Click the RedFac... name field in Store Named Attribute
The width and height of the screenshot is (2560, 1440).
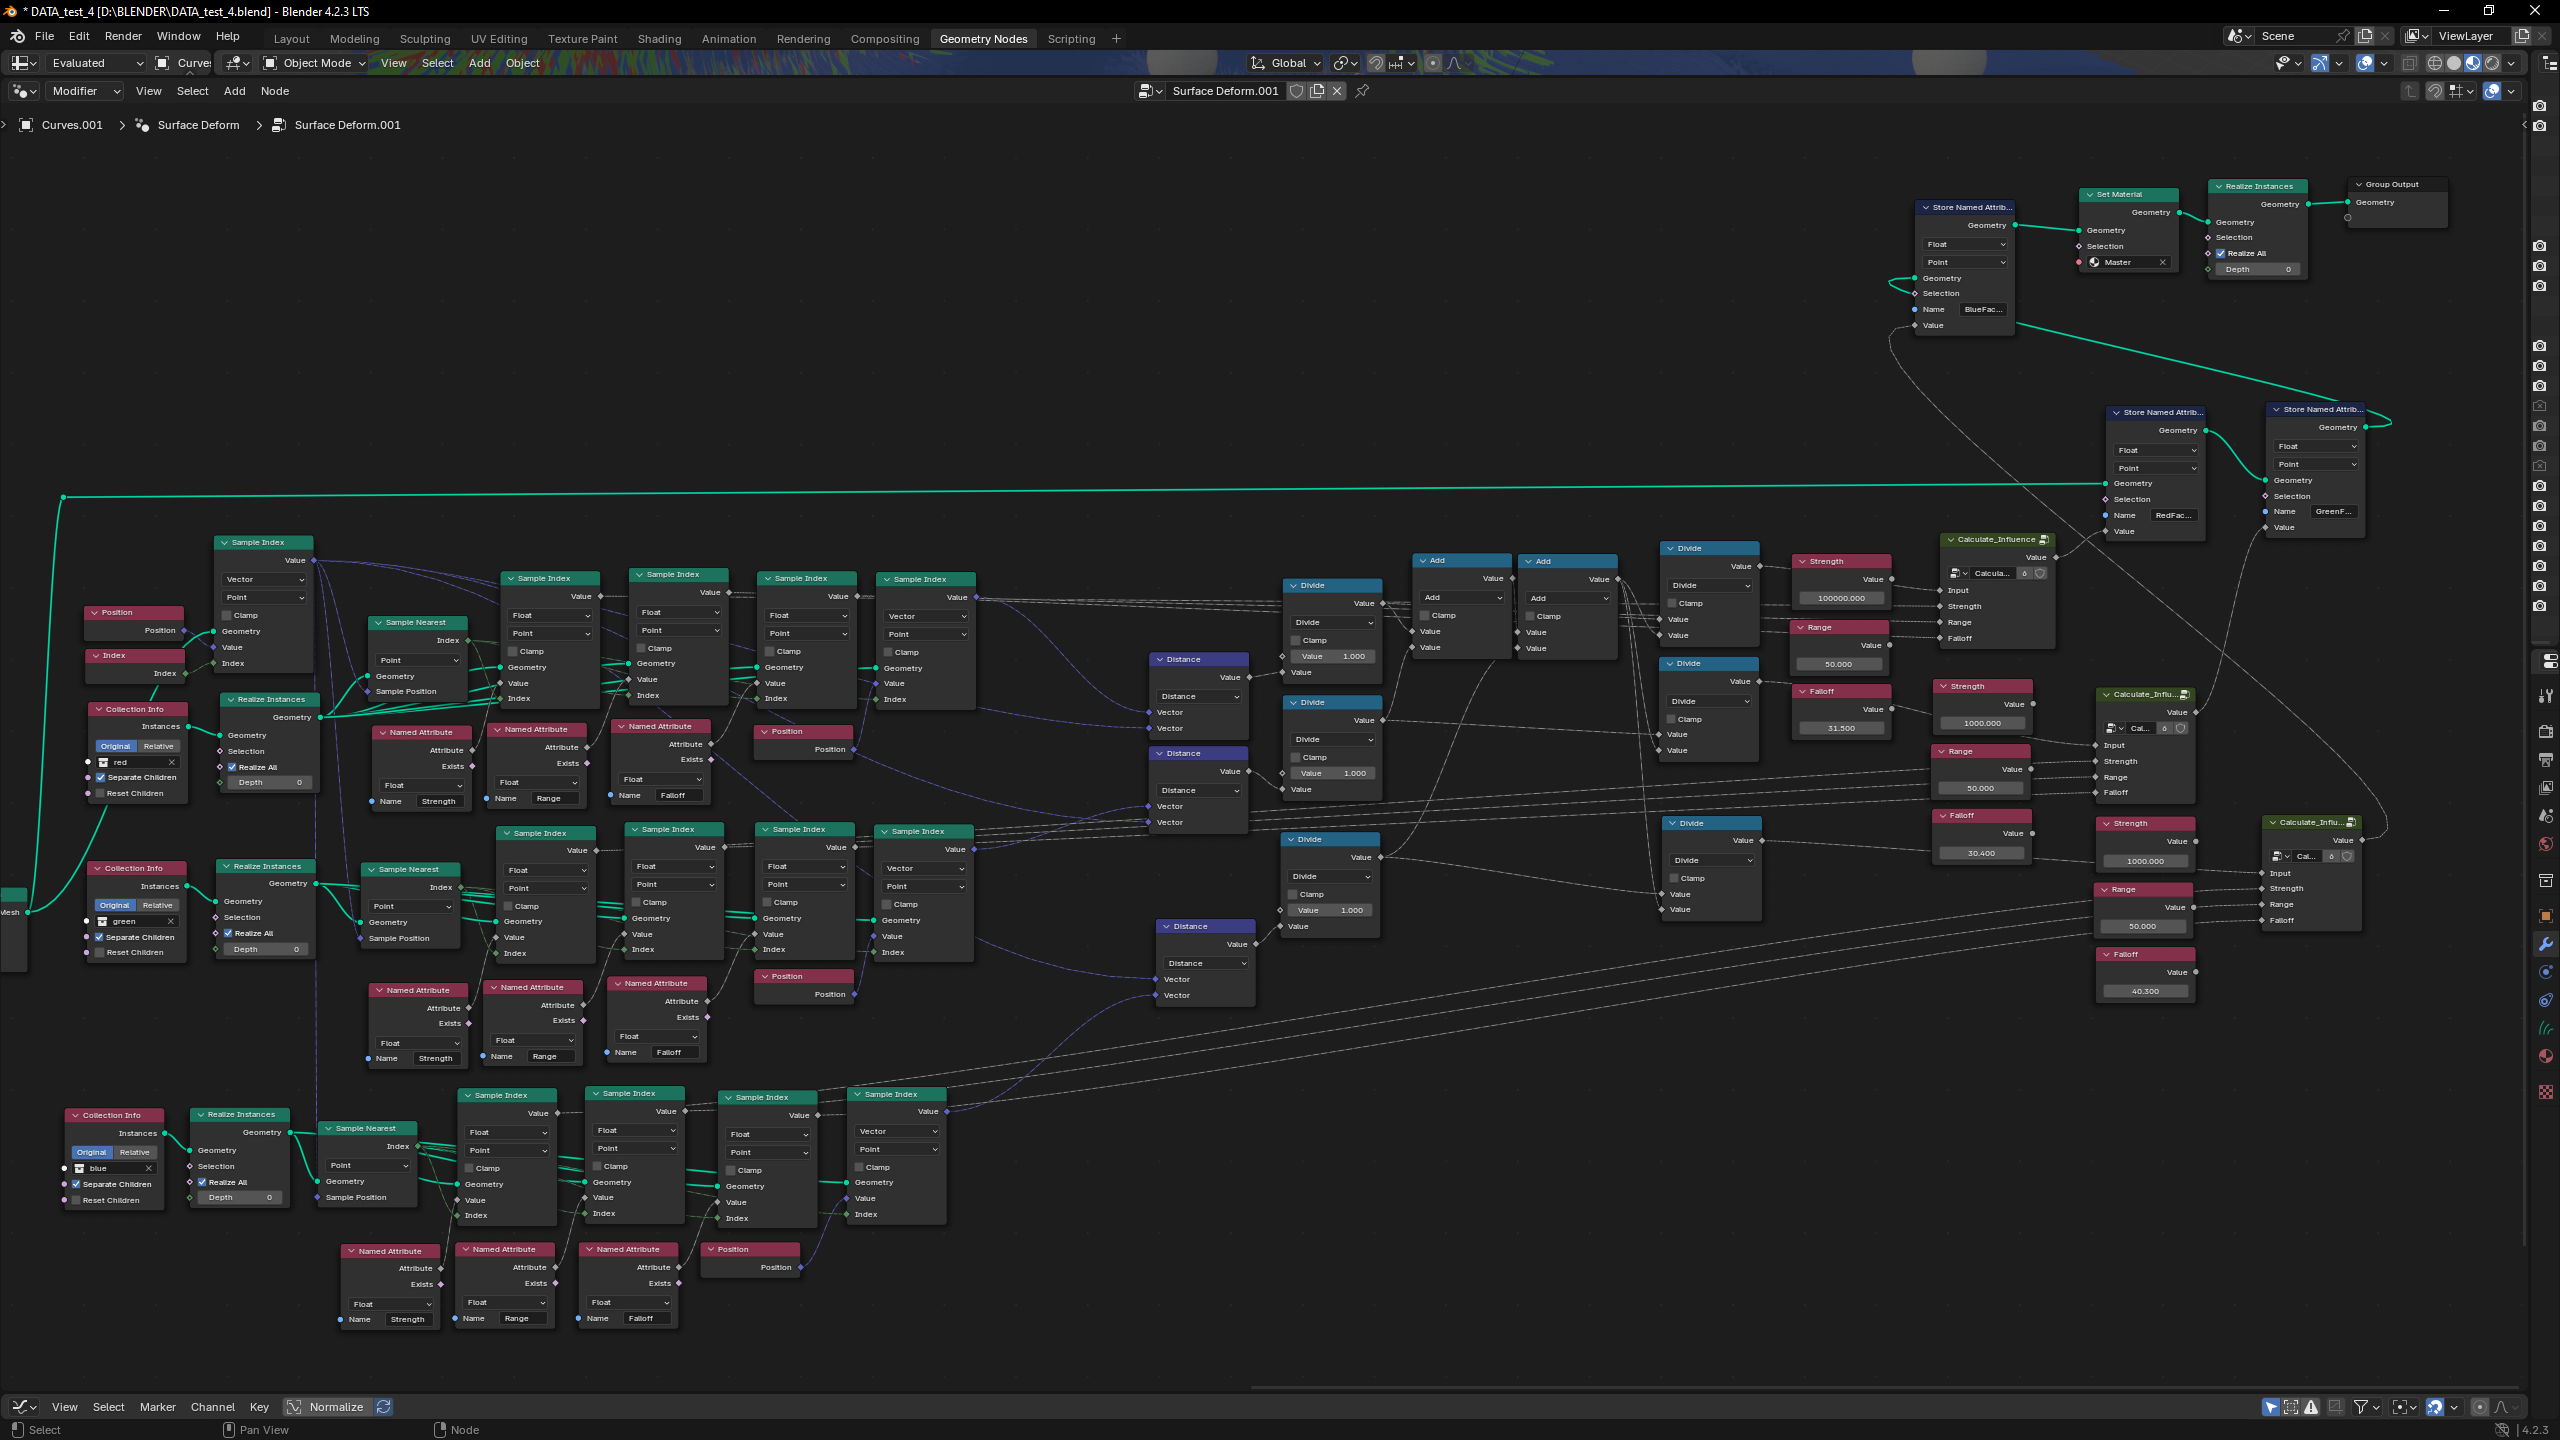[2171, 515]
